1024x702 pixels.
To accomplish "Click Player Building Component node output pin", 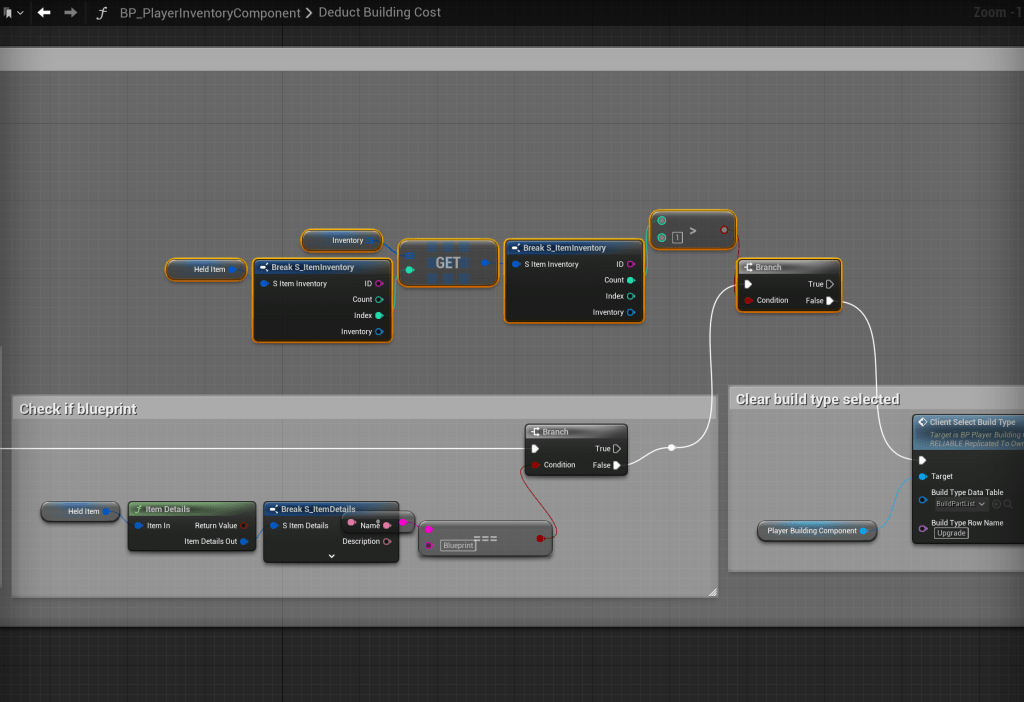I will pyautogui.click(x=864, y=531).
